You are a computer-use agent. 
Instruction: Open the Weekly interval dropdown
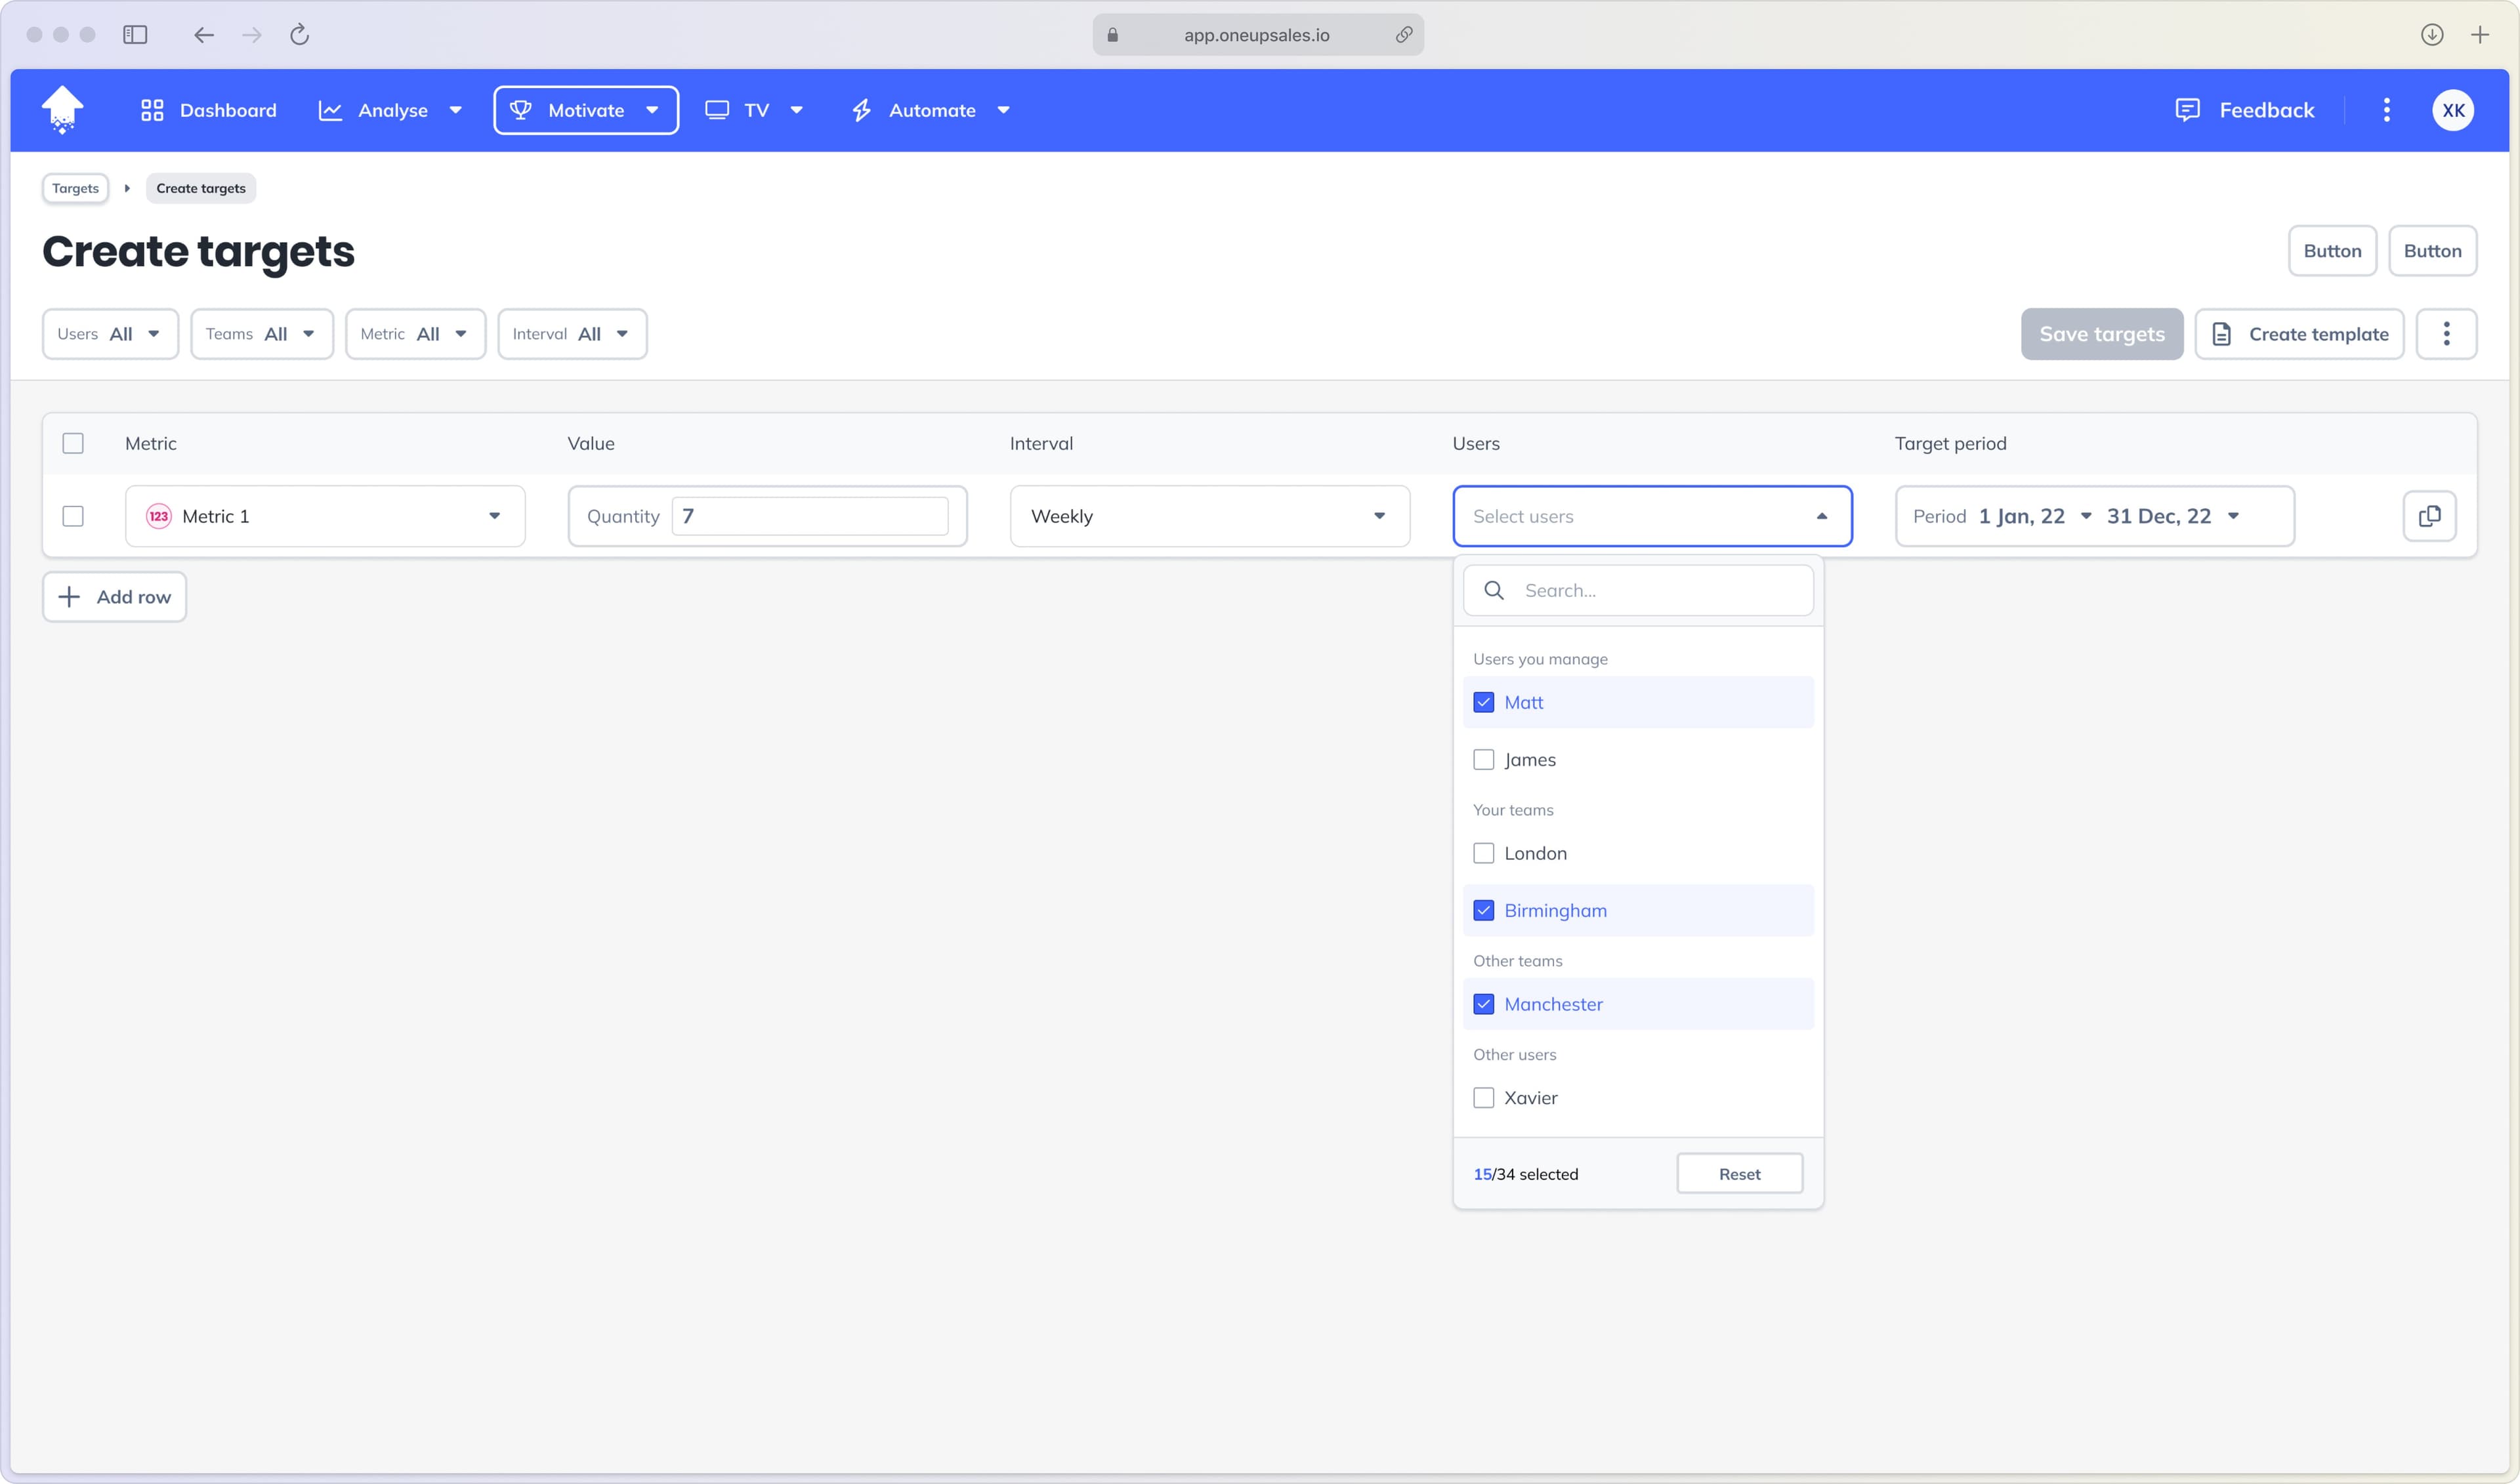1210,516
